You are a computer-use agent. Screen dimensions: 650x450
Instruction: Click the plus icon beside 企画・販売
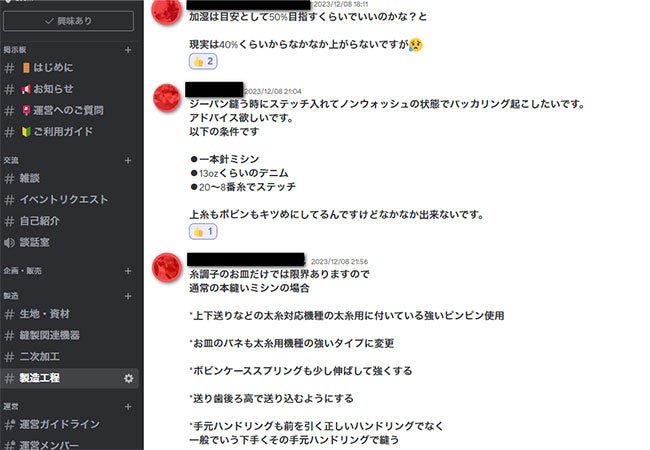click(x=128, y=271)
